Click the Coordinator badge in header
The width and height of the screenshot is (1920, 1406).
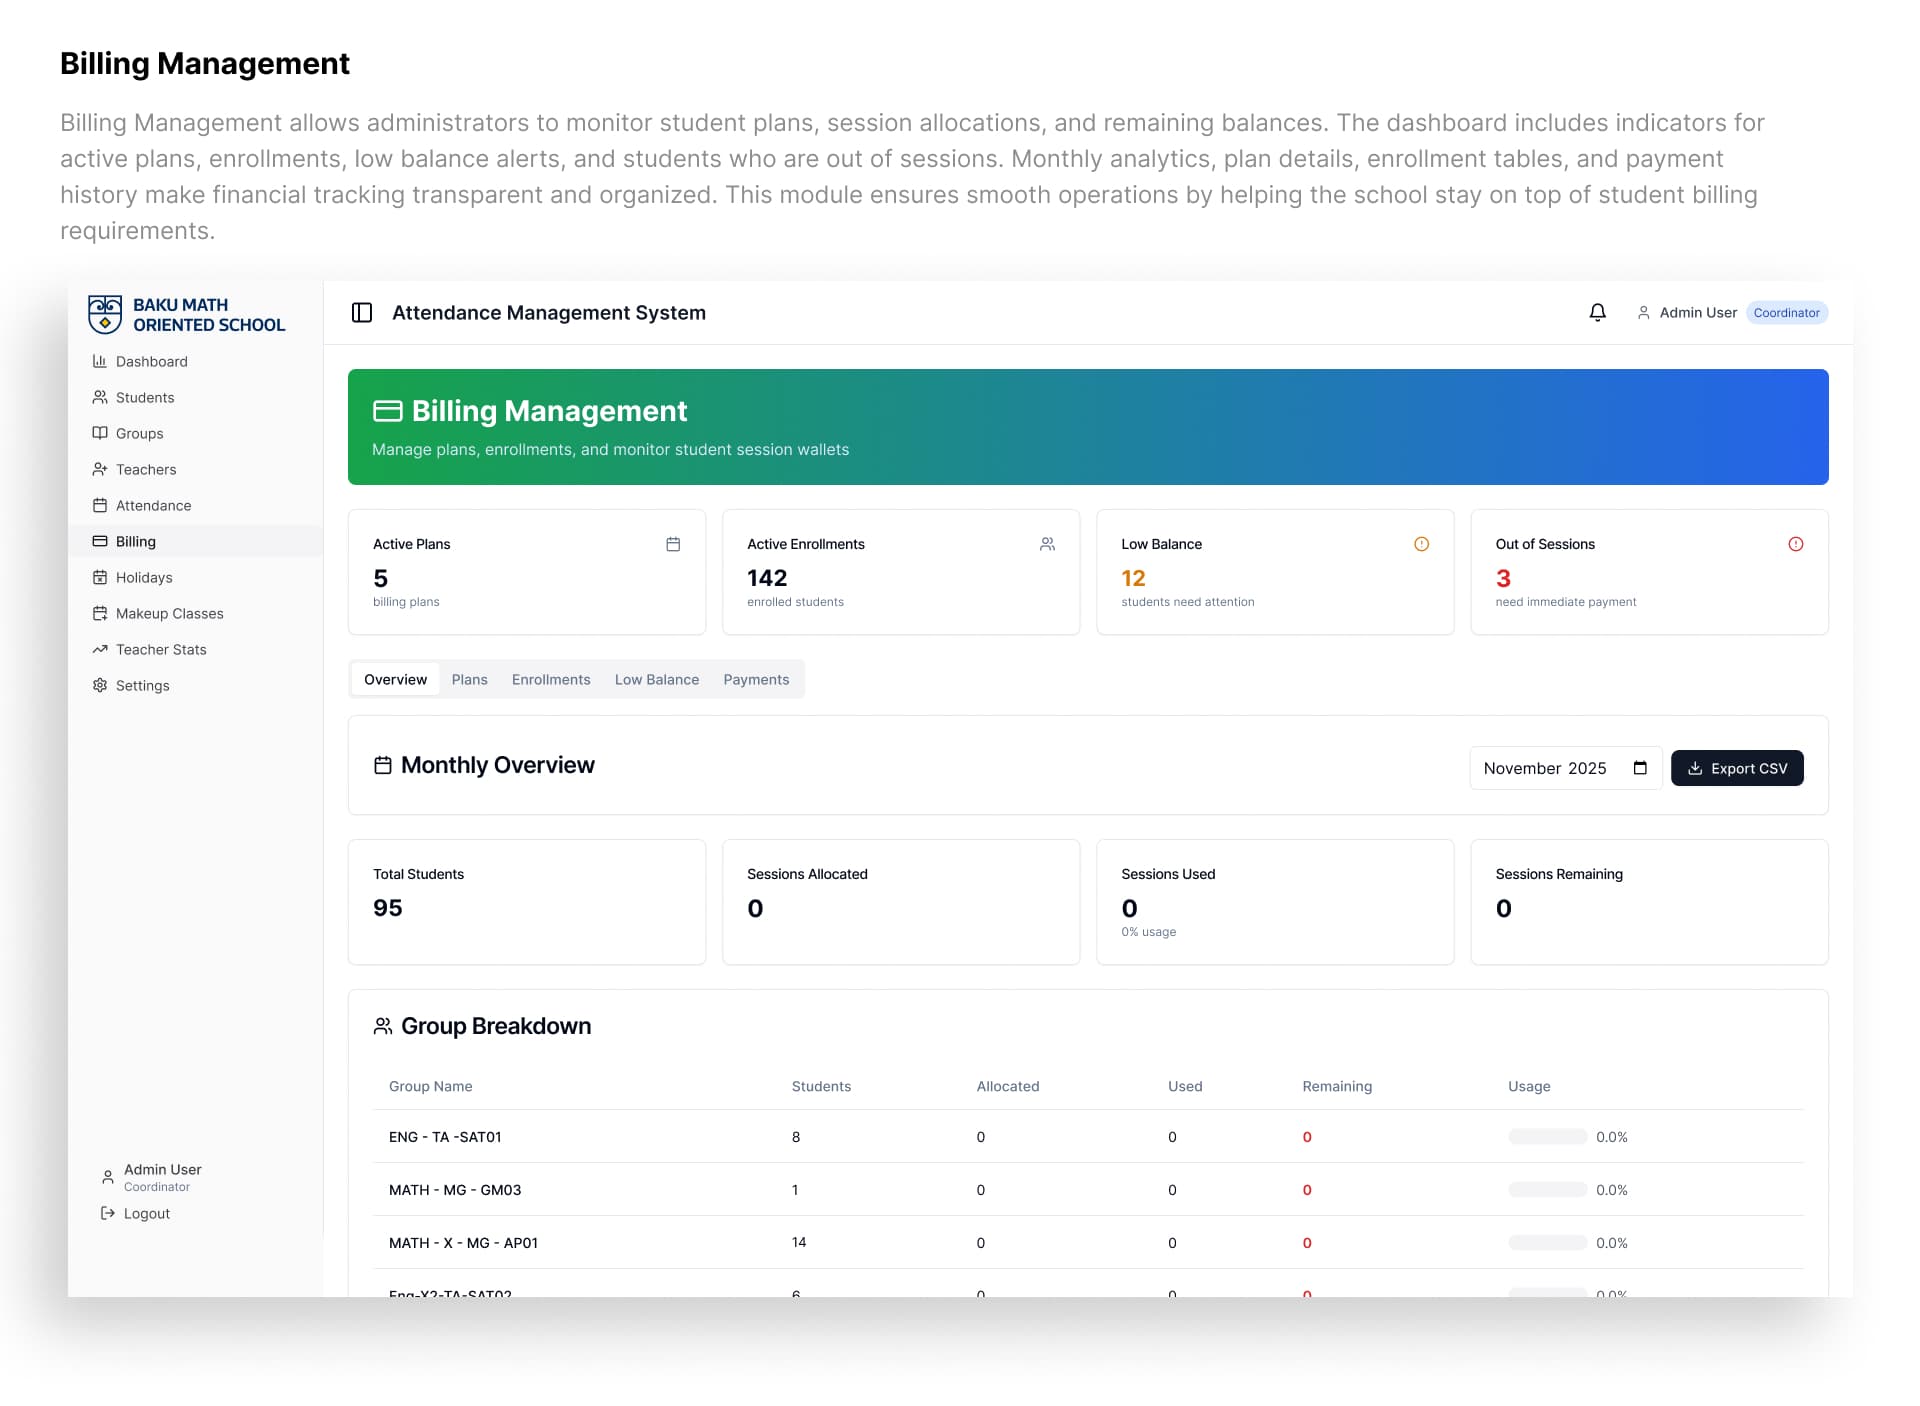(1786, 313)
